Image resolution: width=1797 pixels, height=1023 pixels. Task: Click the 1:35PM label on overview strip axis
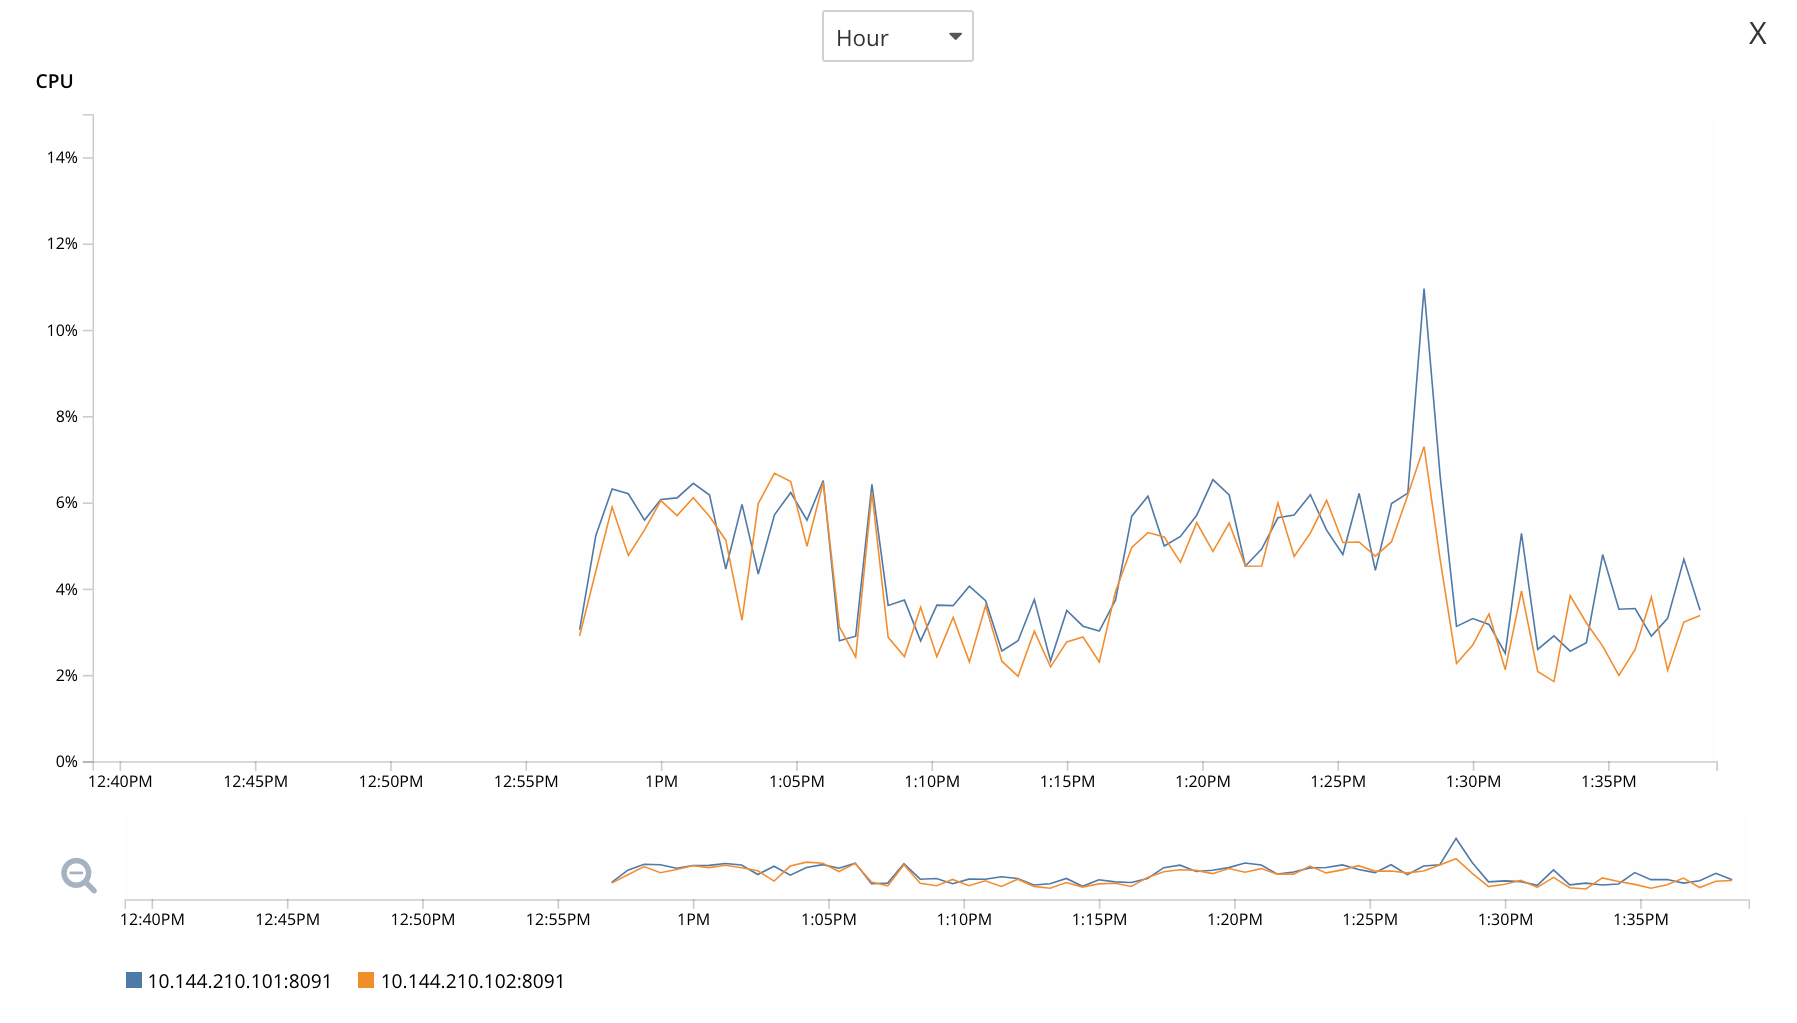(x=1640, y=919)
